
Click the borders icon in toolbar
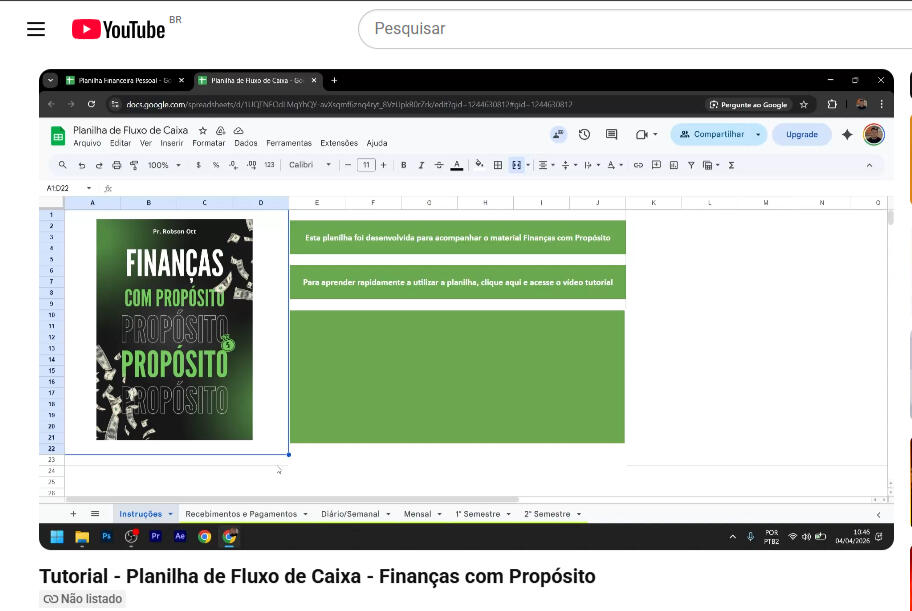[498, 165]
